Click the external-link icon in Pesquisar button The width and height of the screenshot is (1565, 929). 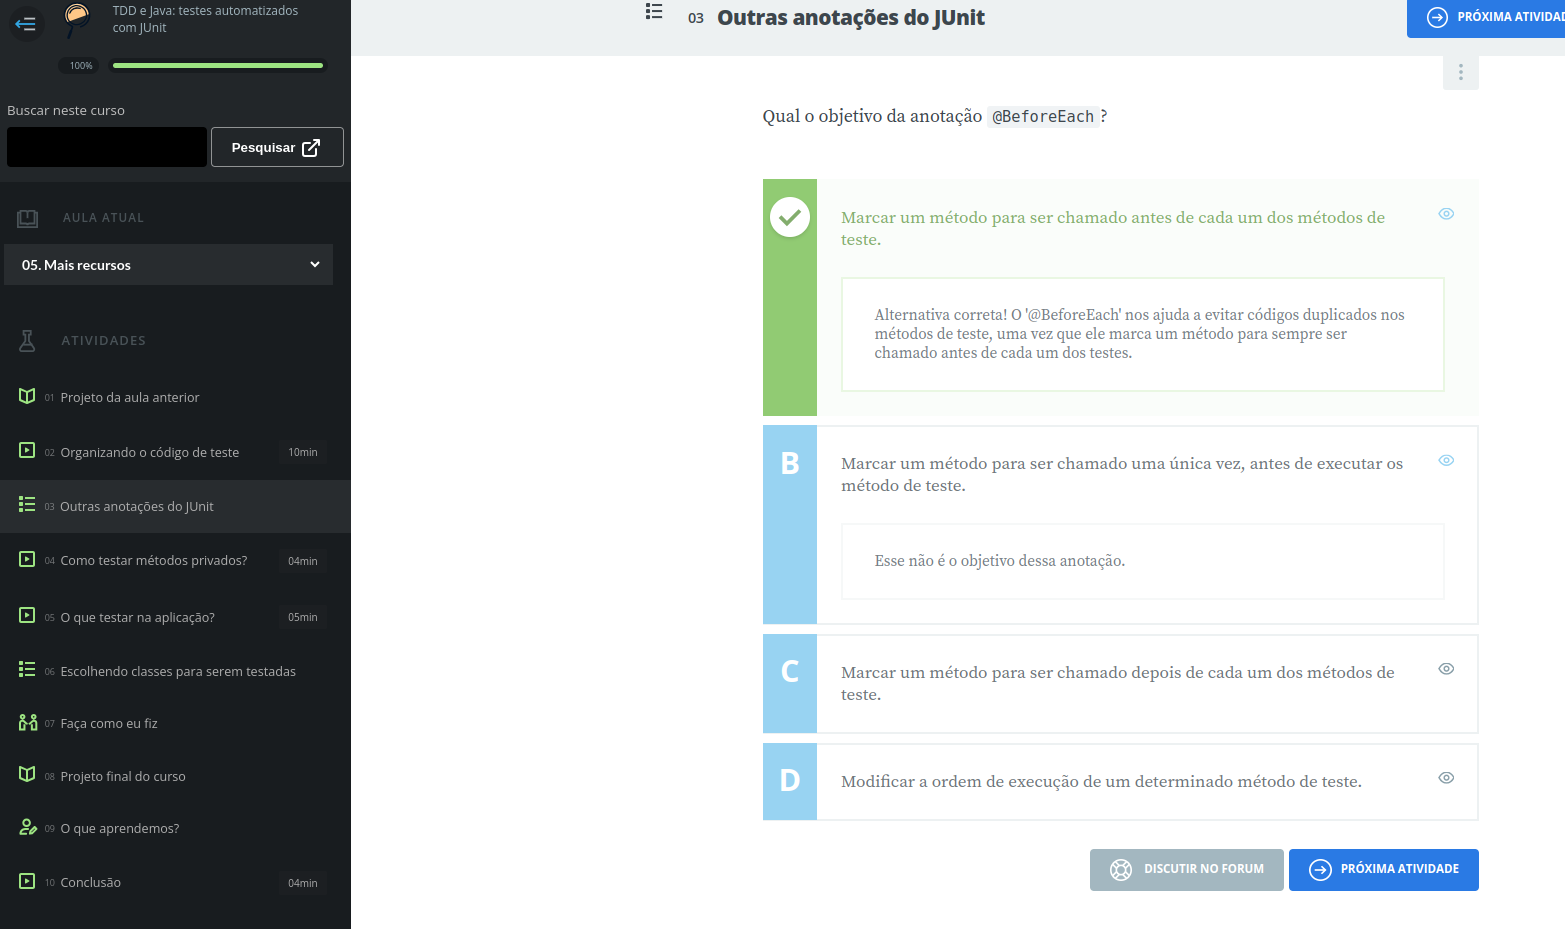tap(311, 147)
